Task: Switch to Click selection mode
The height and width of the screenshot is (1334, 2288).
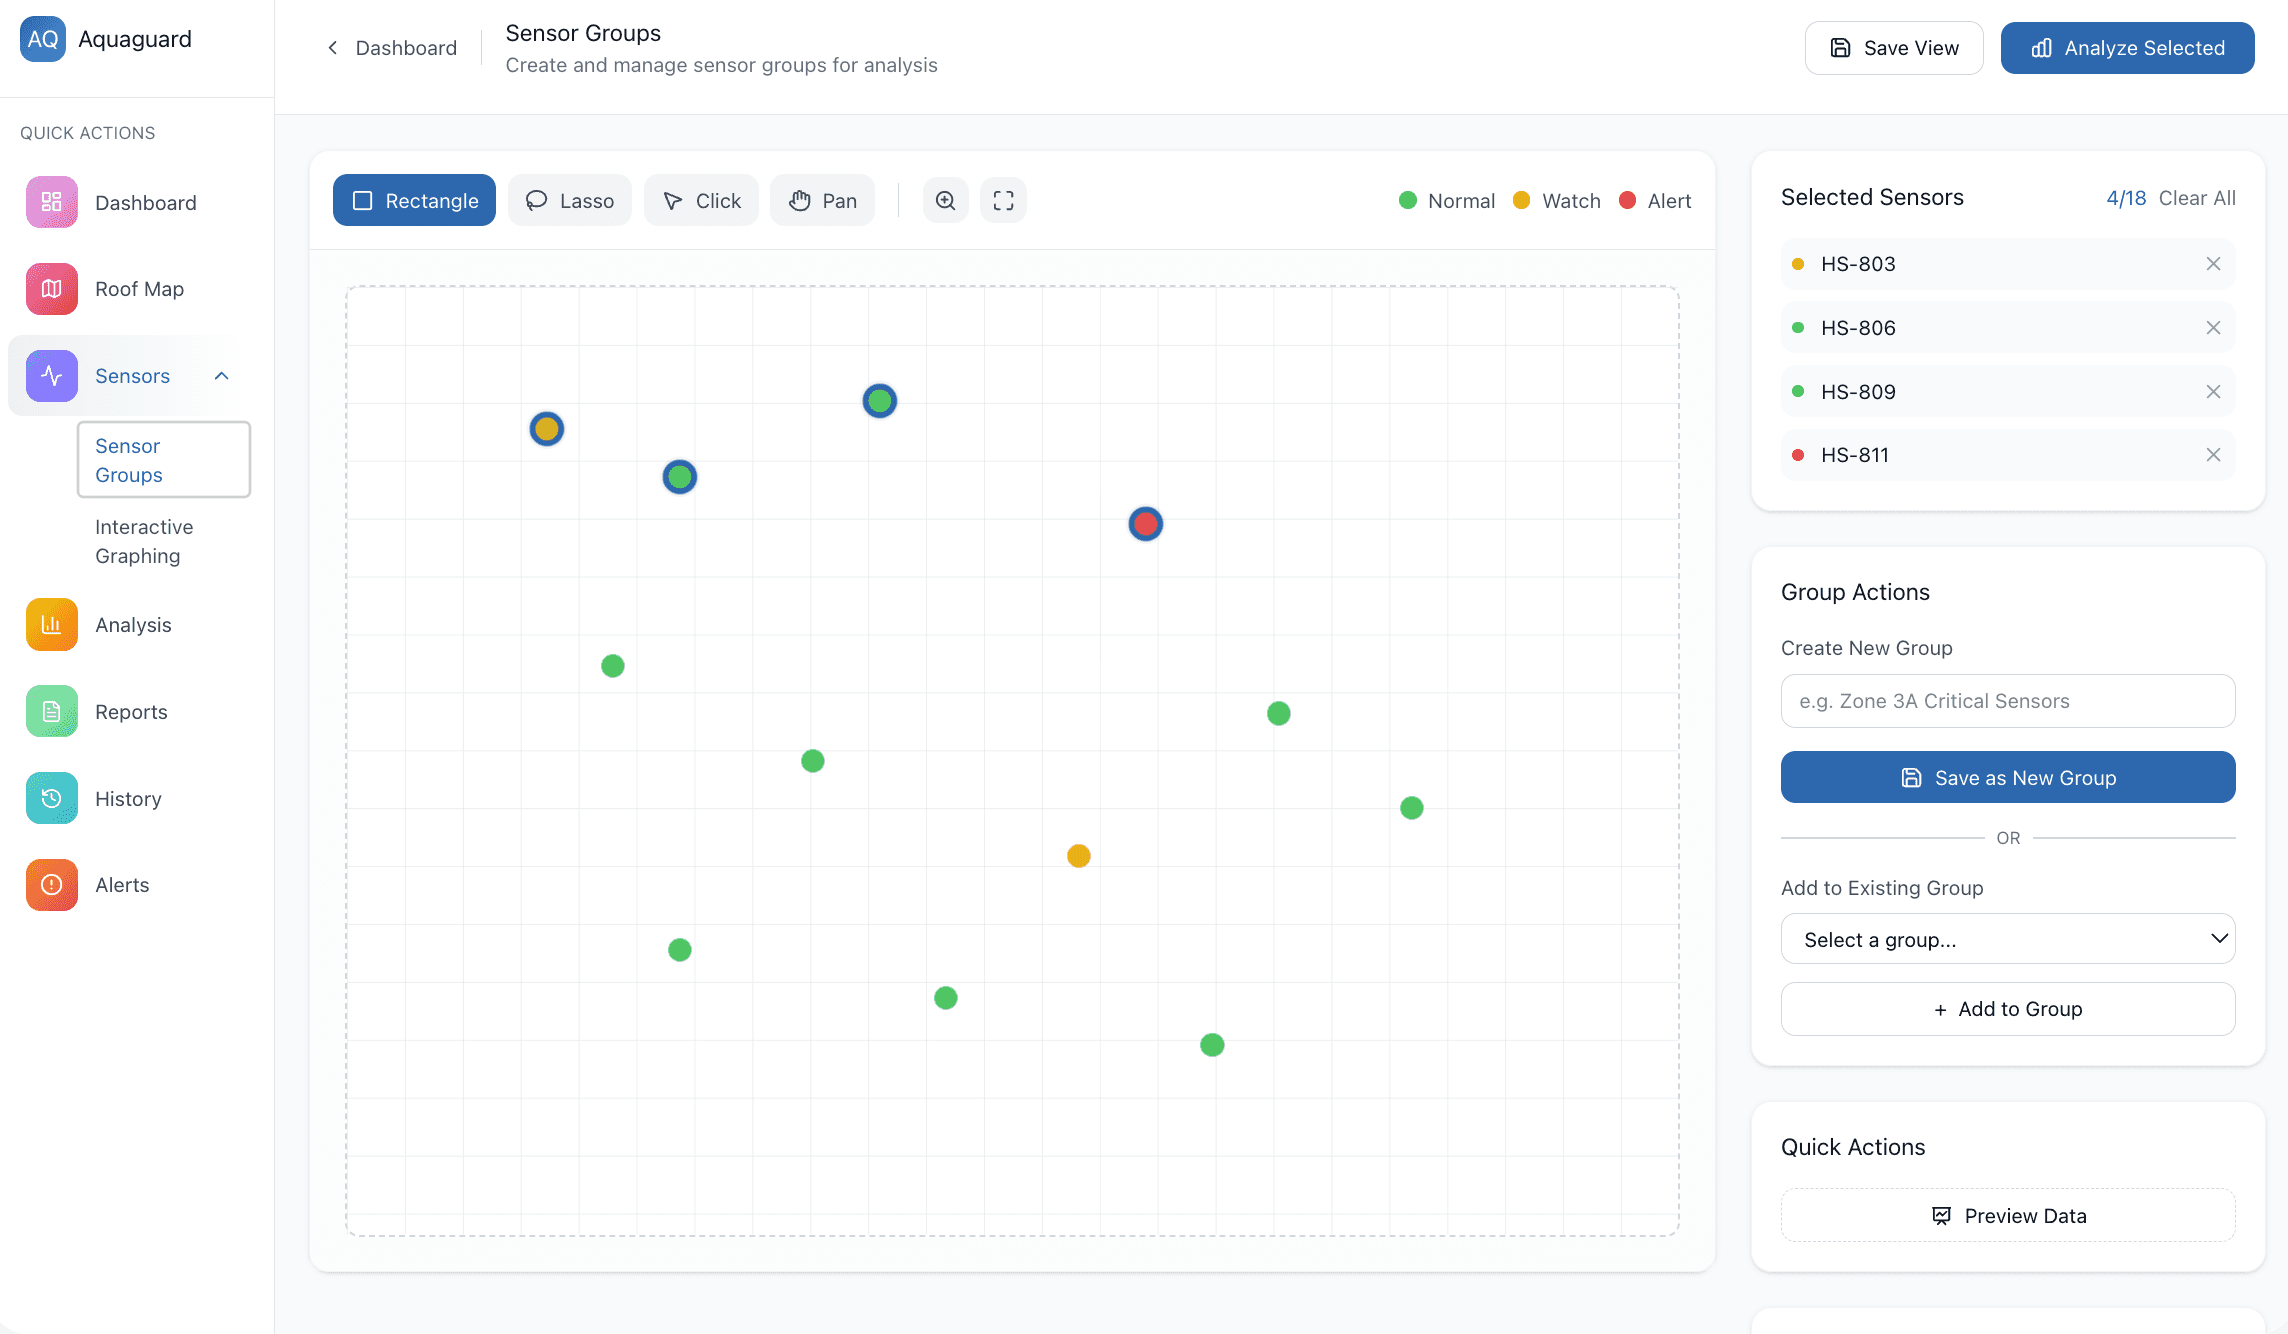Action: [701, 200]
